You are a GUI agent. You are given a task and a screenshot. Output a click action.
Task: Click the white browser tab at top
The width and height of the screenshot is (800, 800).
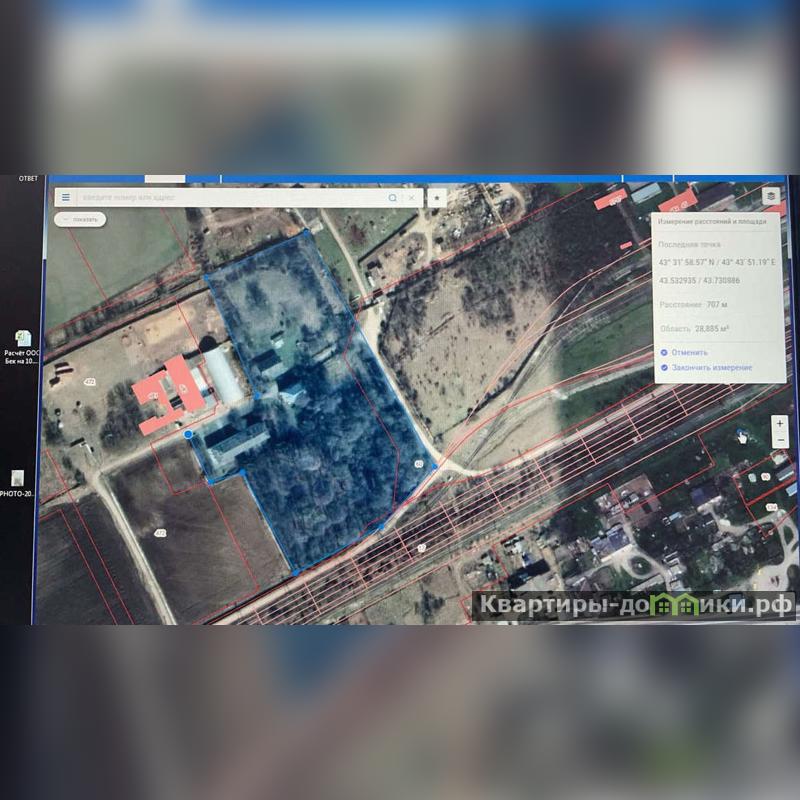(165, 178)
